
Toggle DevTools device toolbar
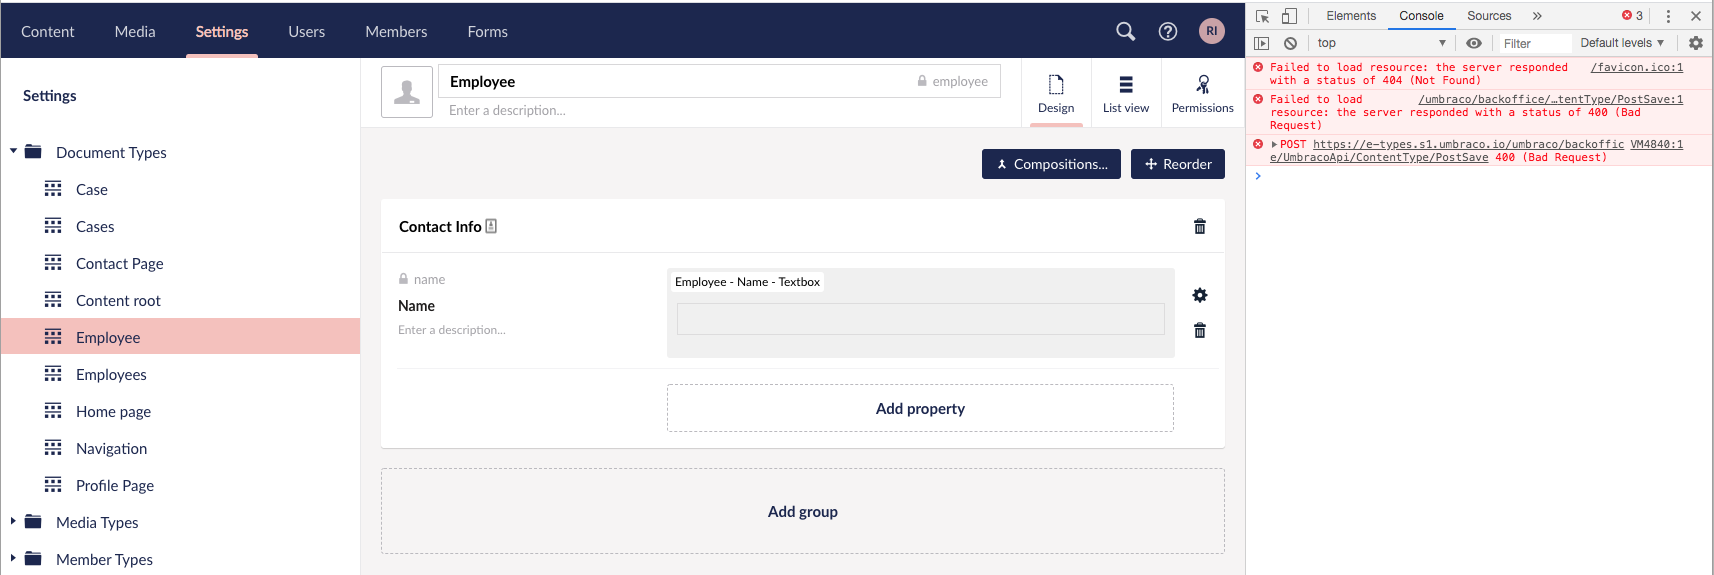(1289, 16)
